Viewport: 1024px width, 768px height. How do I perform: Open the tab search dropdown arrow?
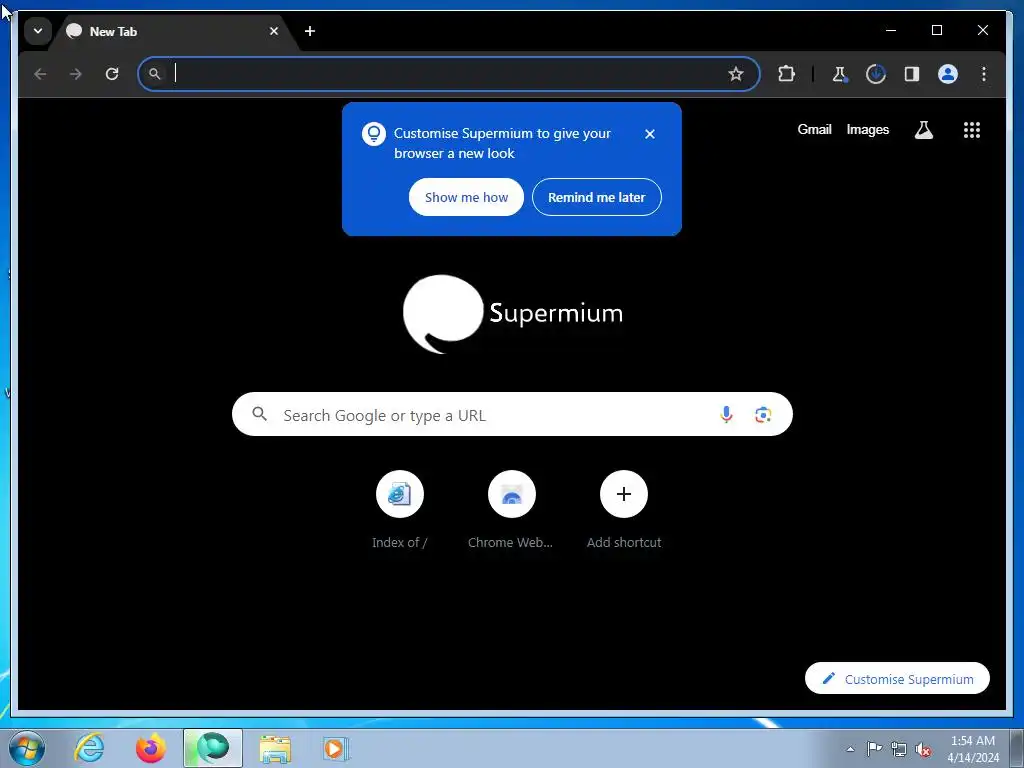[38, 31]
